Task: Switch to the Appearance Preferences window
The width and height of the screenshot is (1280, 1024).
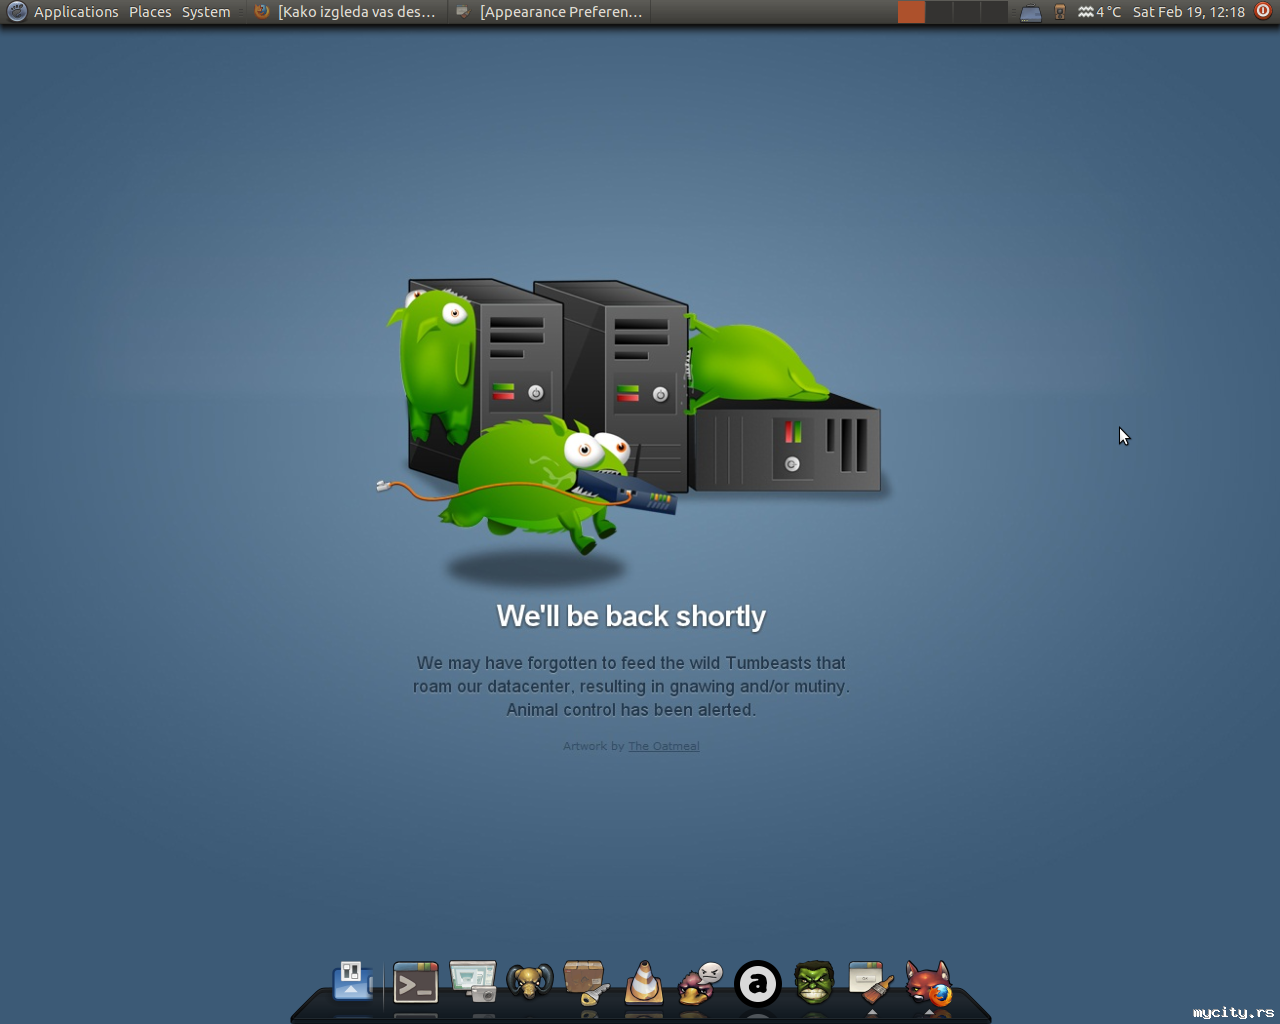Action: click(x=549, y=12)
